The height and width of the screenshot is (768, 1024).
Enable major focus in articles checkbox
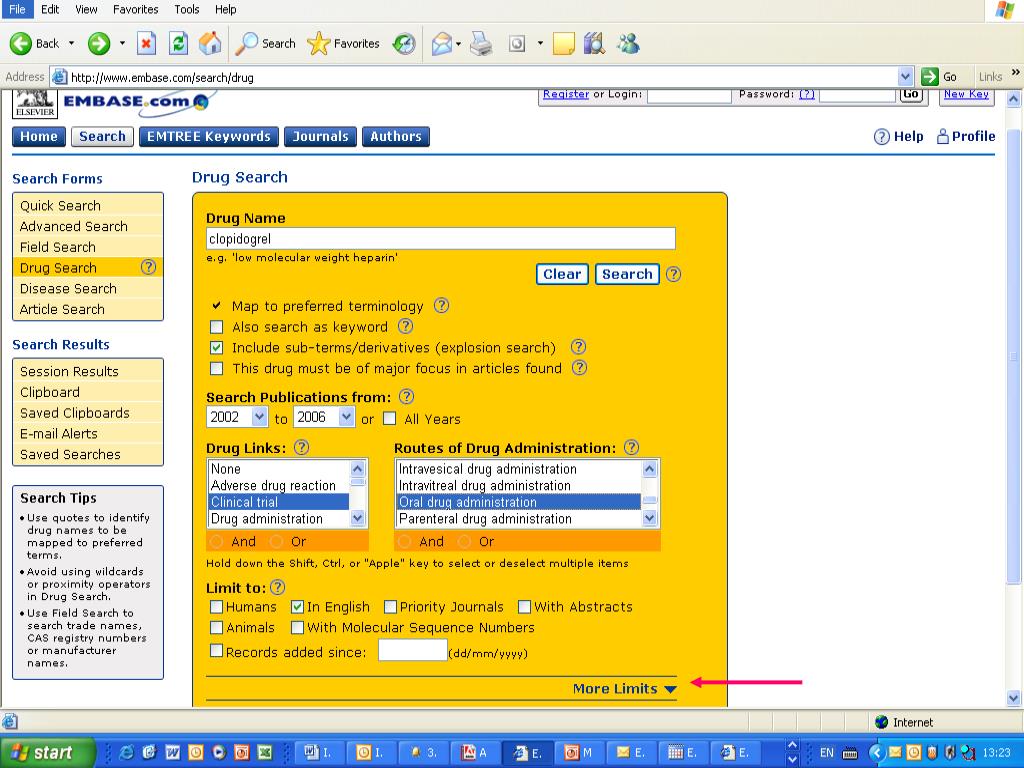[x=216, y=368]
